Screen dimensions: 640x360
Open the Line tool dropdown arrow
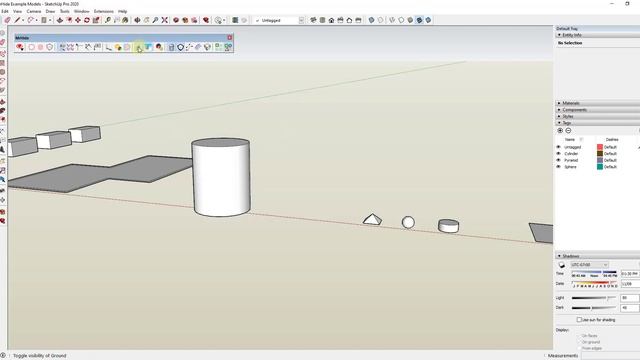[22, 20]
